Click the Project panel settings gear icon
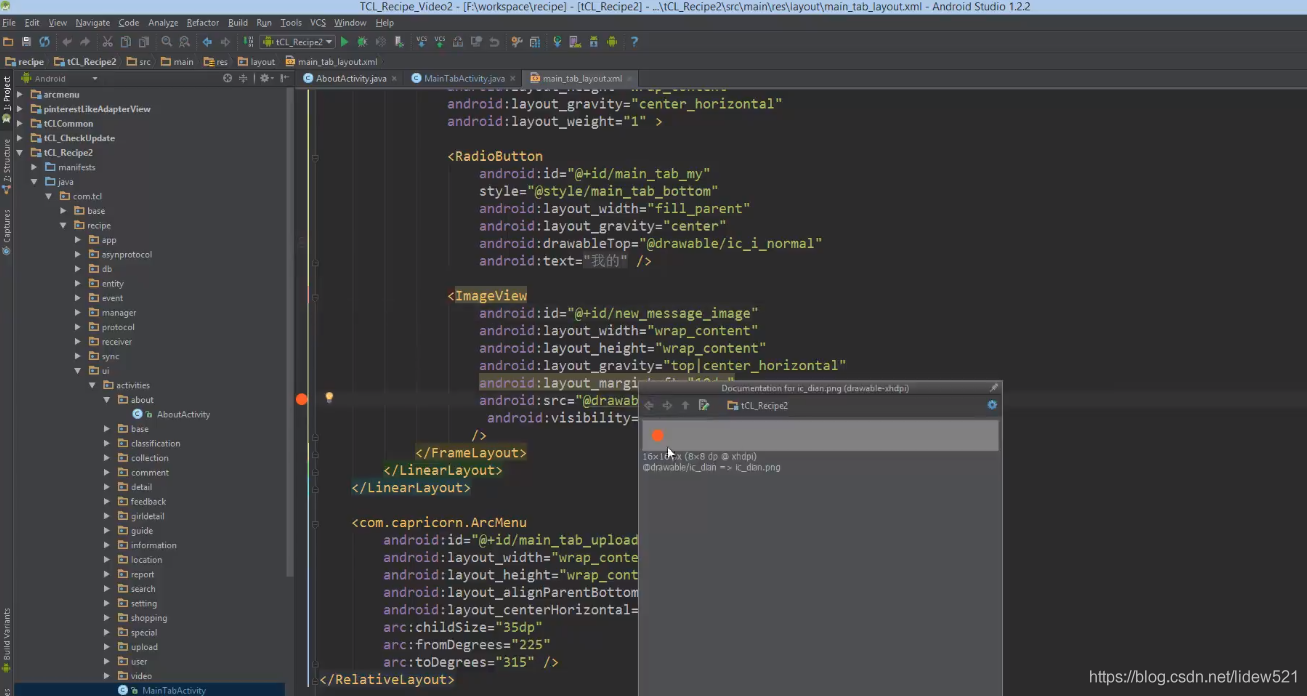1307x696 pixels. [264, 78]
